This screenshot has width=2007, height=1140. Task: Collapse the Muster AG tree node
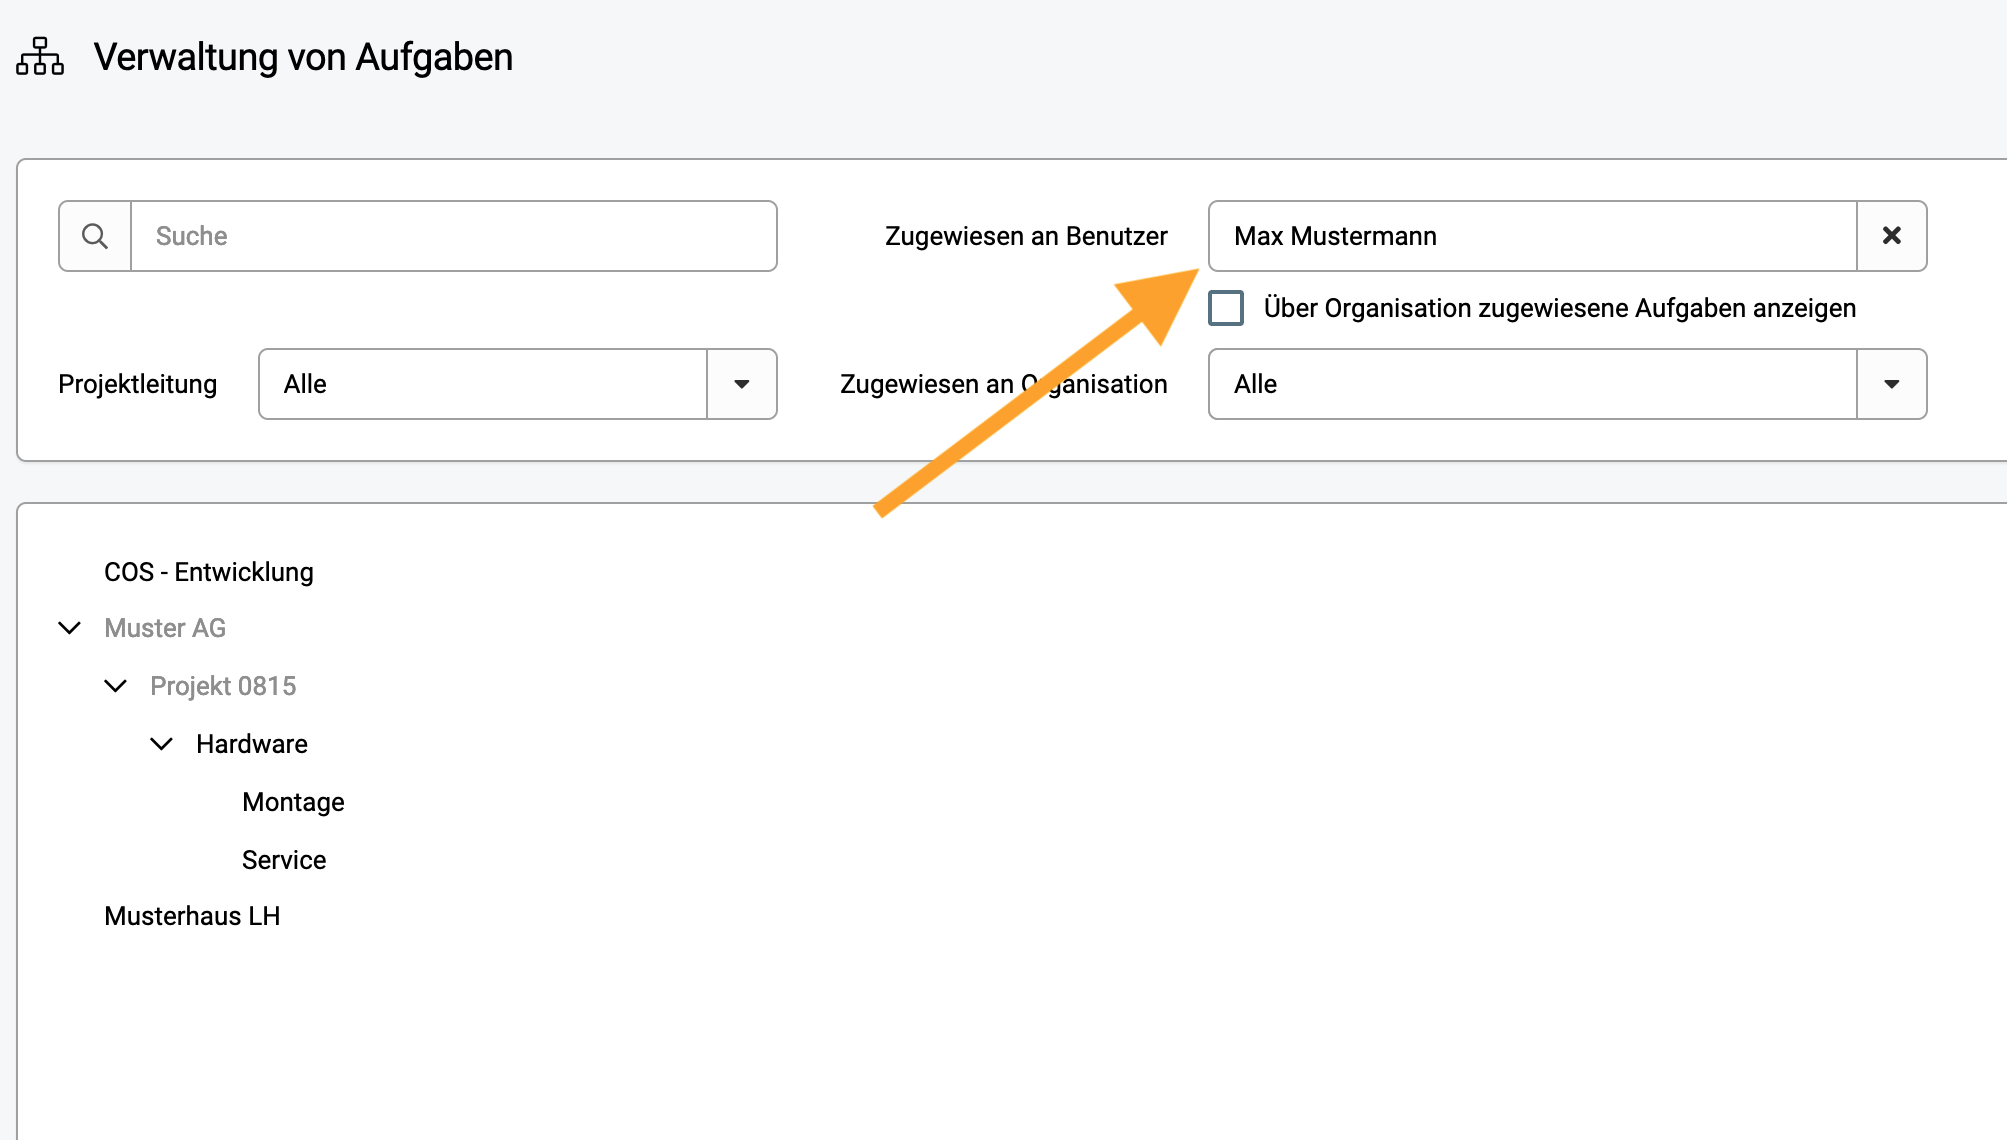coord(70,628)
